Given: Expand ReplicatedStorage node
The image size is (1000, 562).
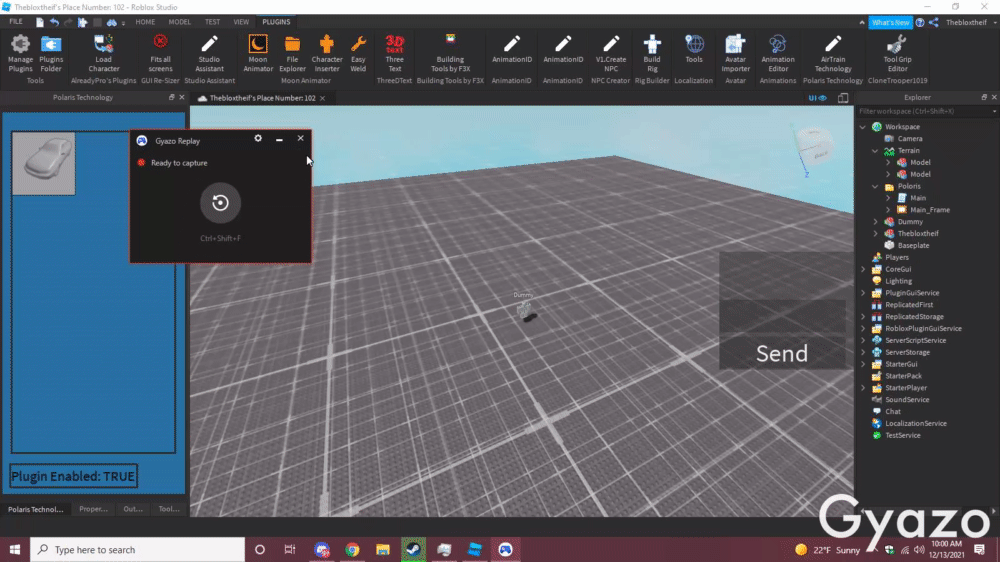Looking at the screenshot, I should click(863, 317).
